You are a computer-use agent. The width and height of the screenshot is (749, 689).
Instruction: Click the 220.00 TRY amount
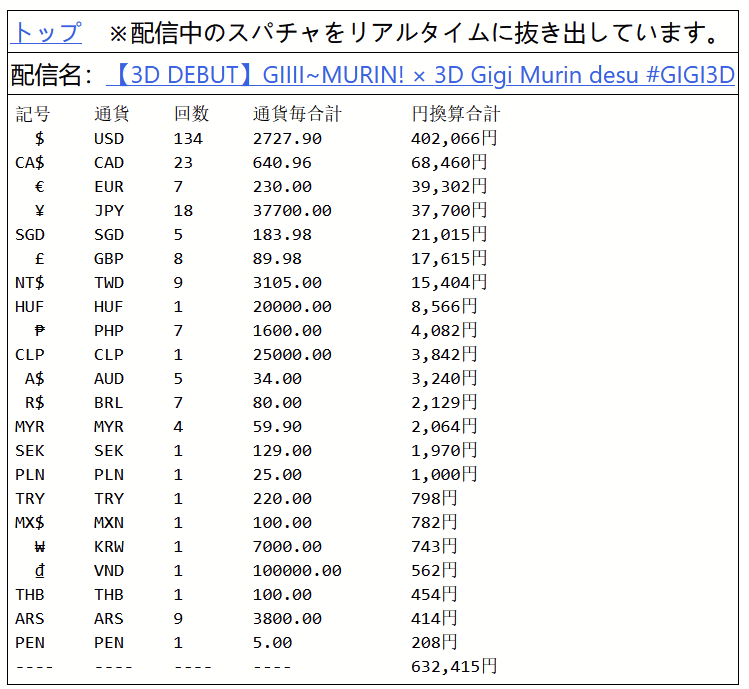click(282, 498)
